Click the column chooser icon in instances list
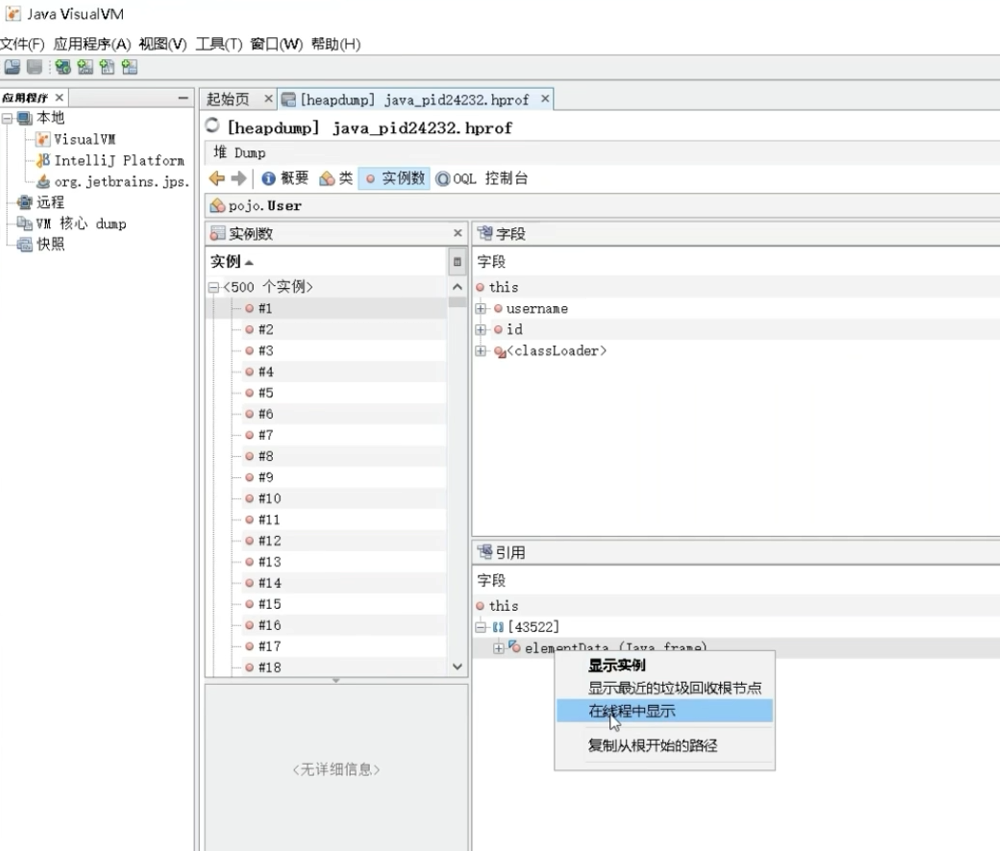 click(x=457, y=262)
